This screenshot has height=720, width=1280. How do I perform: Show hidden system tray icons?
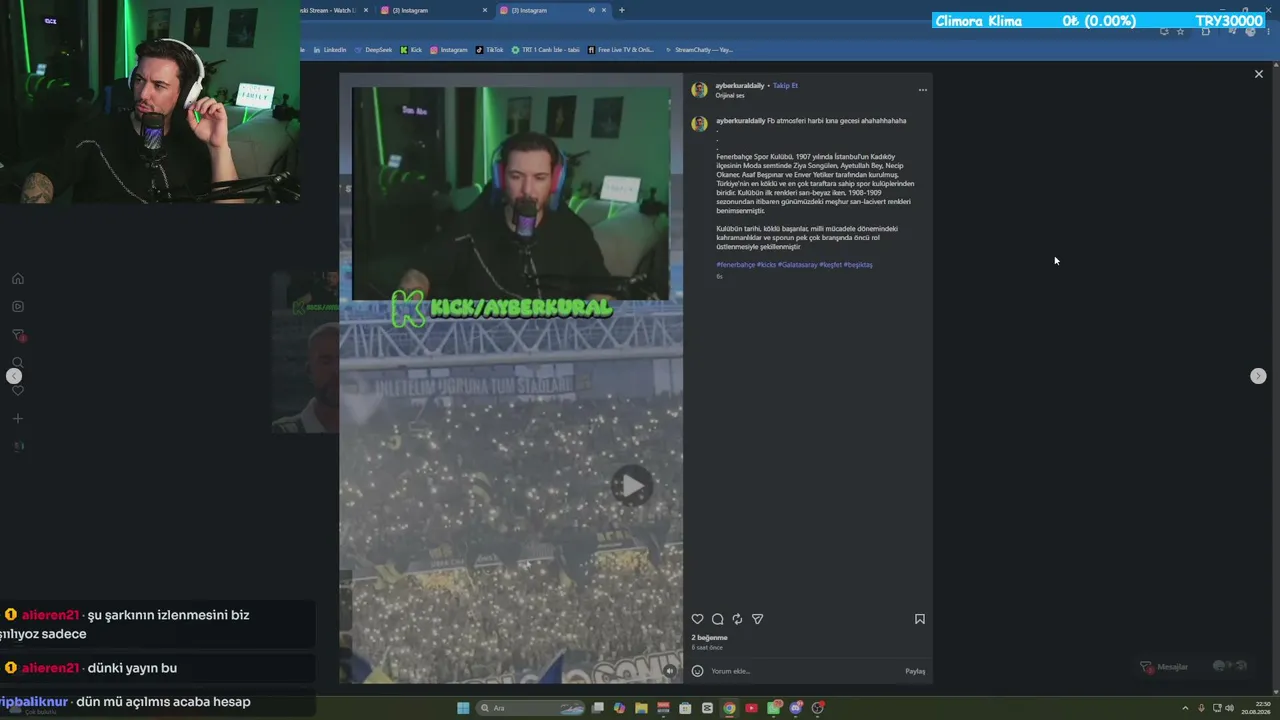(x=1186, y=708)
